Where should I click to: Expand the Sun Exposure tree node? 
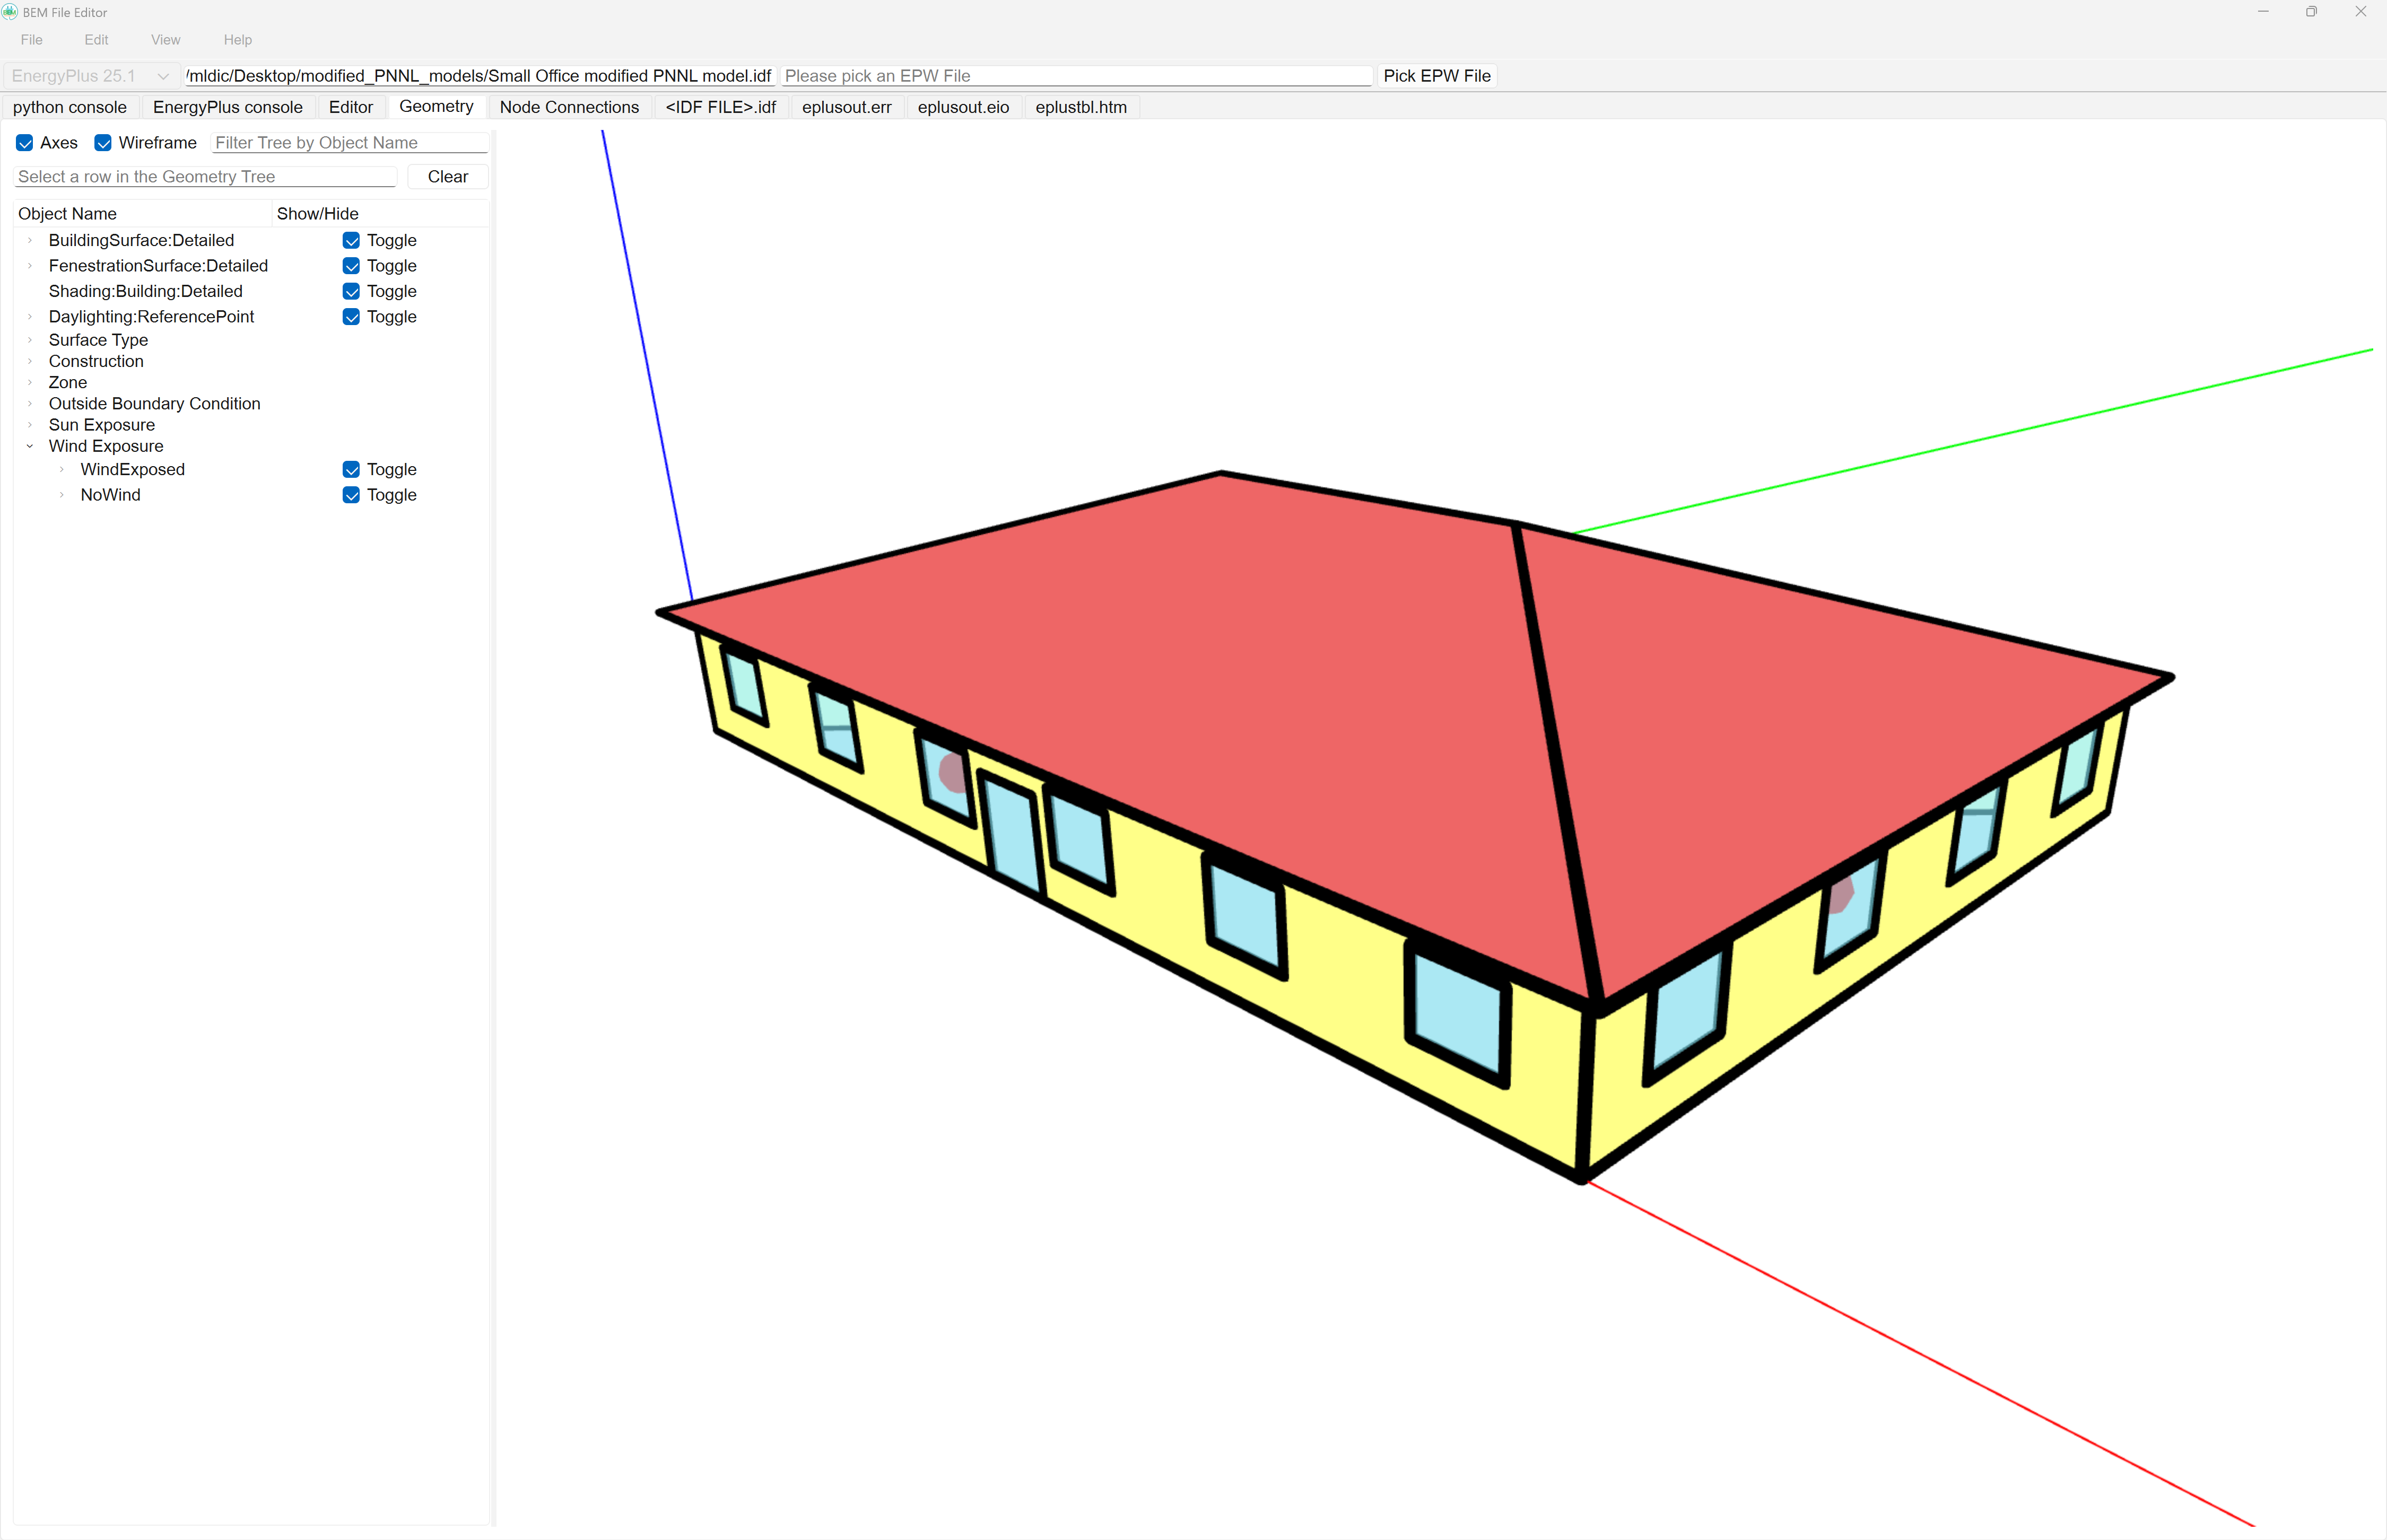30,425
